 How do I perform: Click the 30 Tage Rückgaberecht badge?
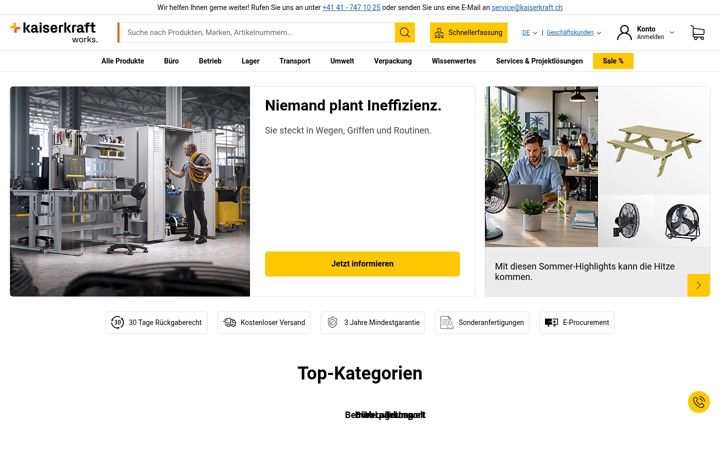156,322
